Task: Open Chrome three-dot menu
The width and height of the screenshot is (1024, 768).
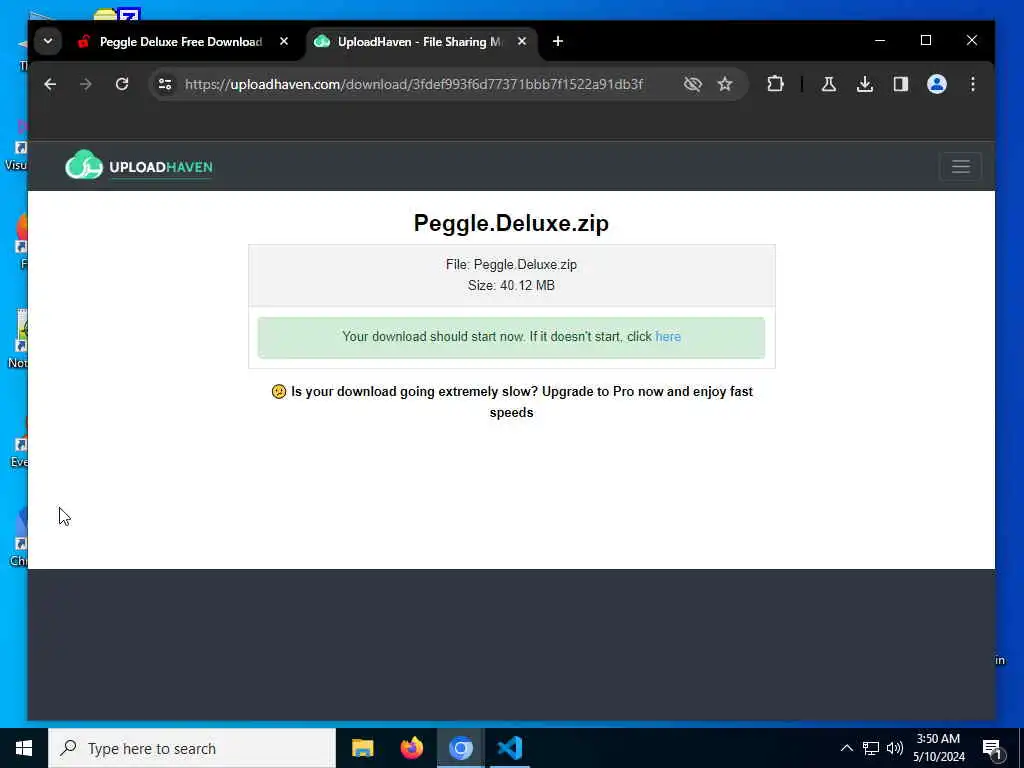Action: pos(972,84)
